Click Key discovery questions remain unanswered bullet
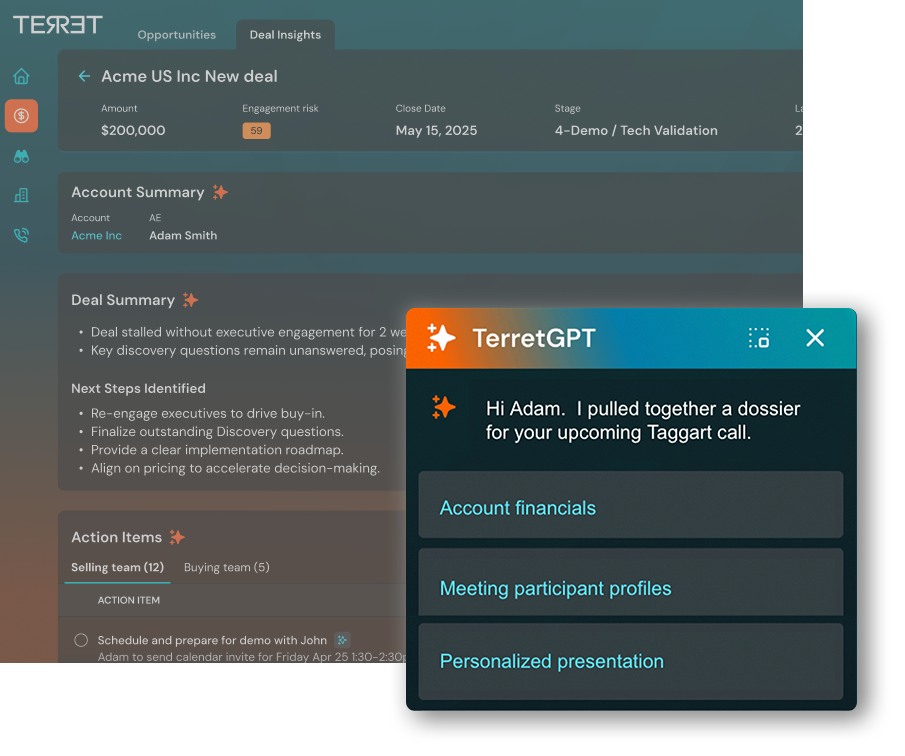 point(248,350)
